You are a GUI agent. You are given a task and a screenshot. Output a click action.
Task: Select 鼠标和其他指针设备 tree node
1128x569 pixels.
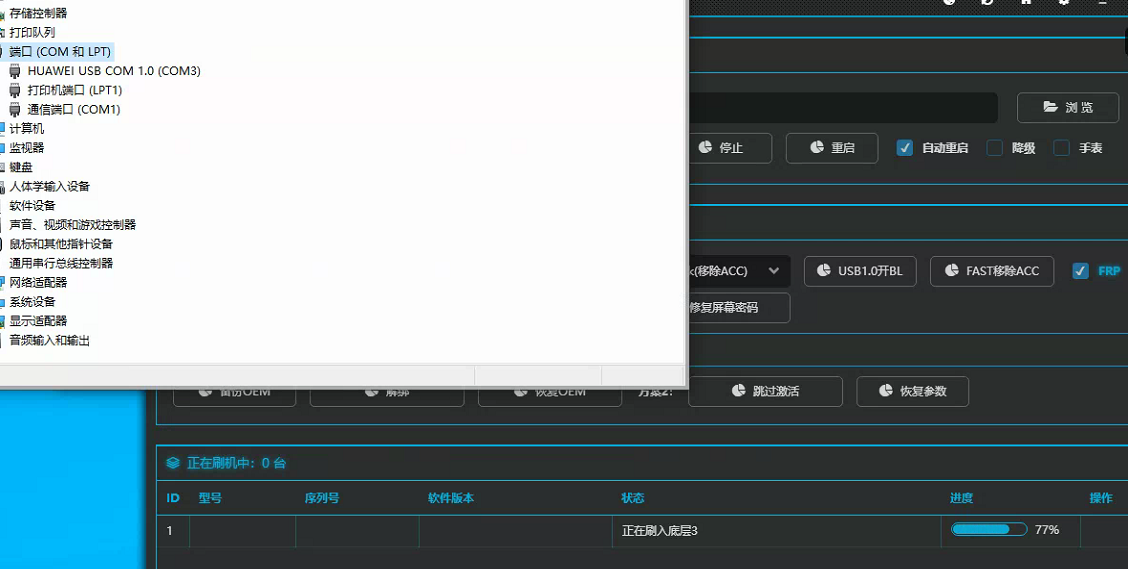coord(61,244)
